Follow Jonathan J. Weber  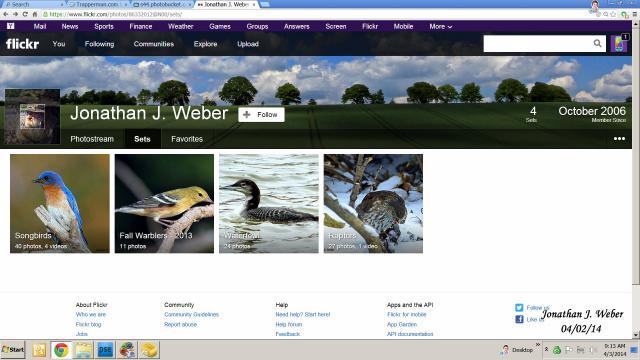(261, 115)
